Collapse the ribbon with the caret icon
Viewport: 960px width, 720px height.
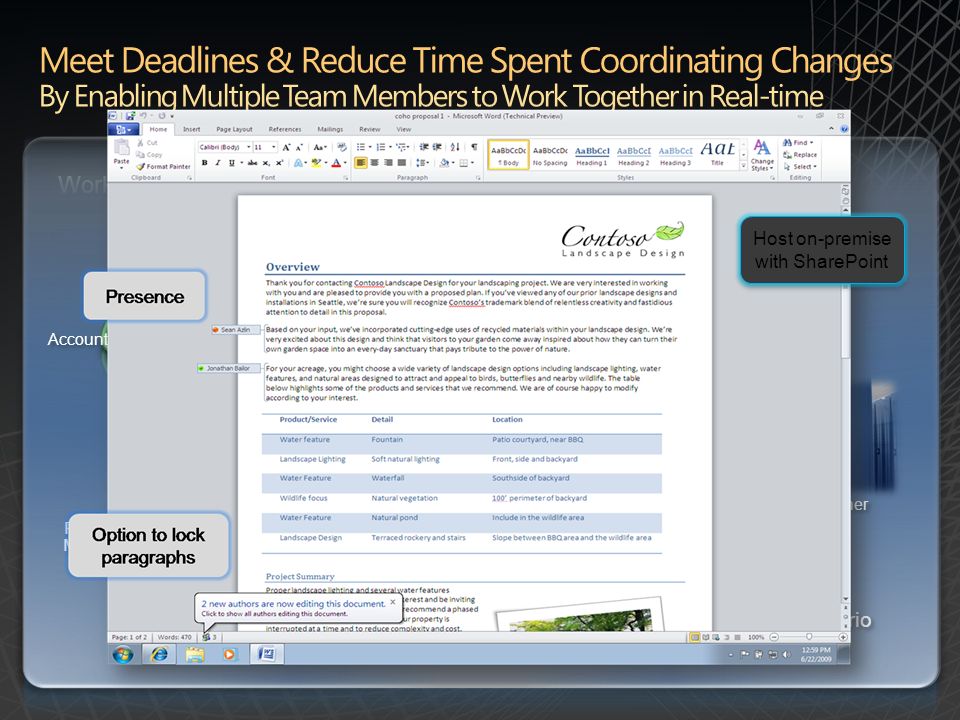coord(831,129)
